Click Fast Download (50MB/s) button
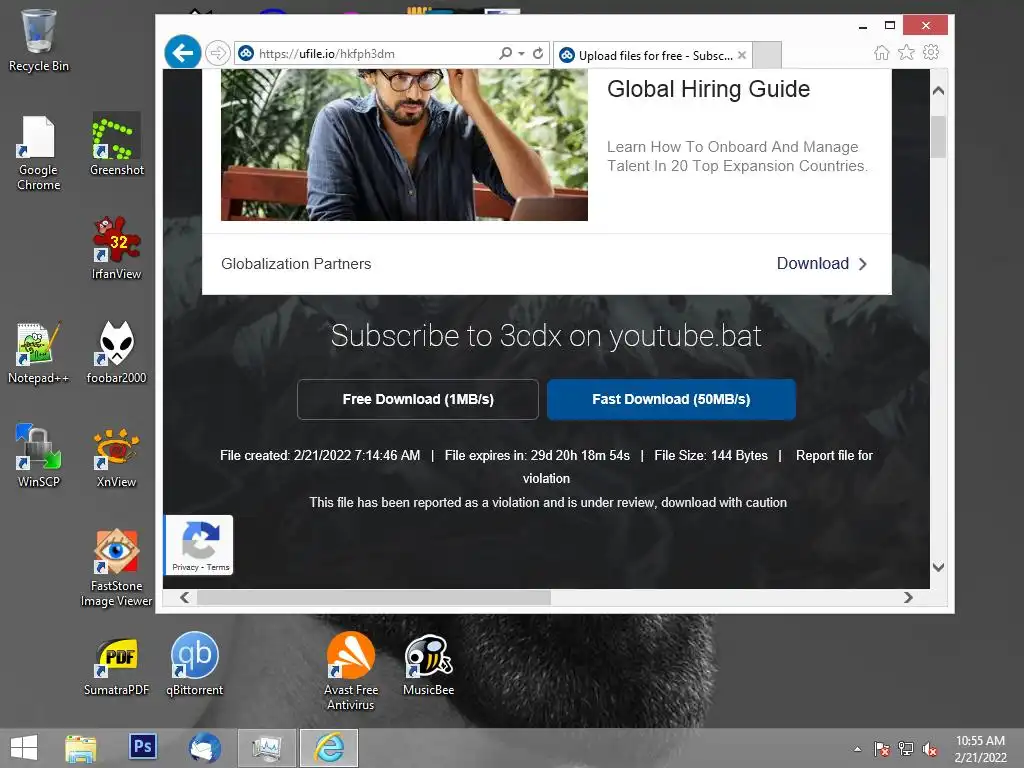 pyautogui.click(x=671, y=399)
